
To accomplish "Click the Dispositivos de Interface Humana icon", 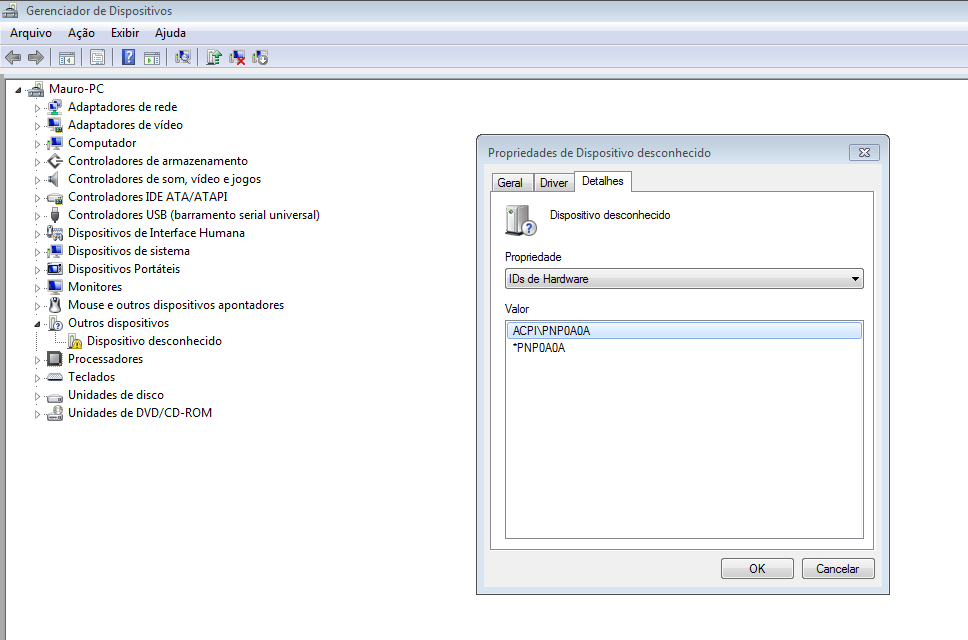I will click(54, 233).
